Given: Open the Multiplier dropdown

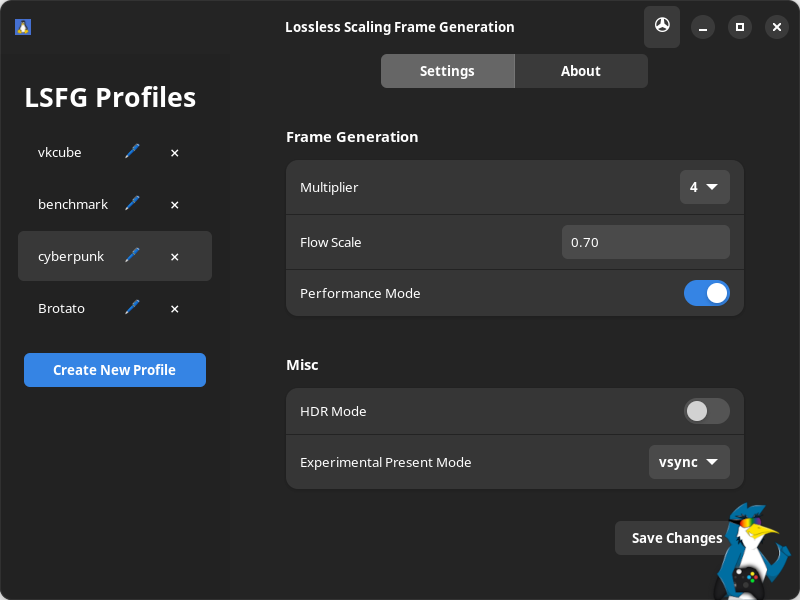Looking at the screenshot, I should tap(705, 187).
